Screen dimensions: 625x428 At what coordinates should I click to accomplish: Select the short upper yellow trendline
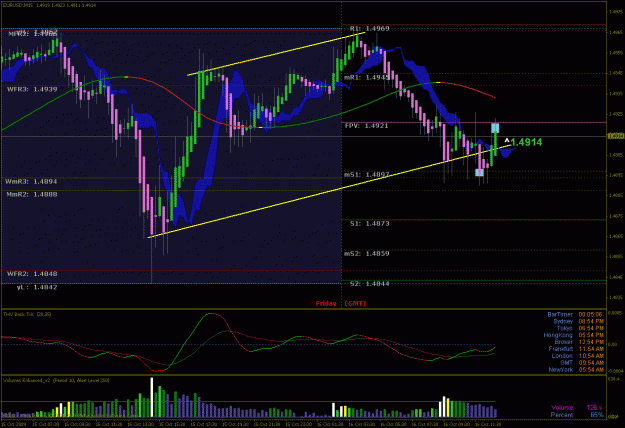[276, 54]
